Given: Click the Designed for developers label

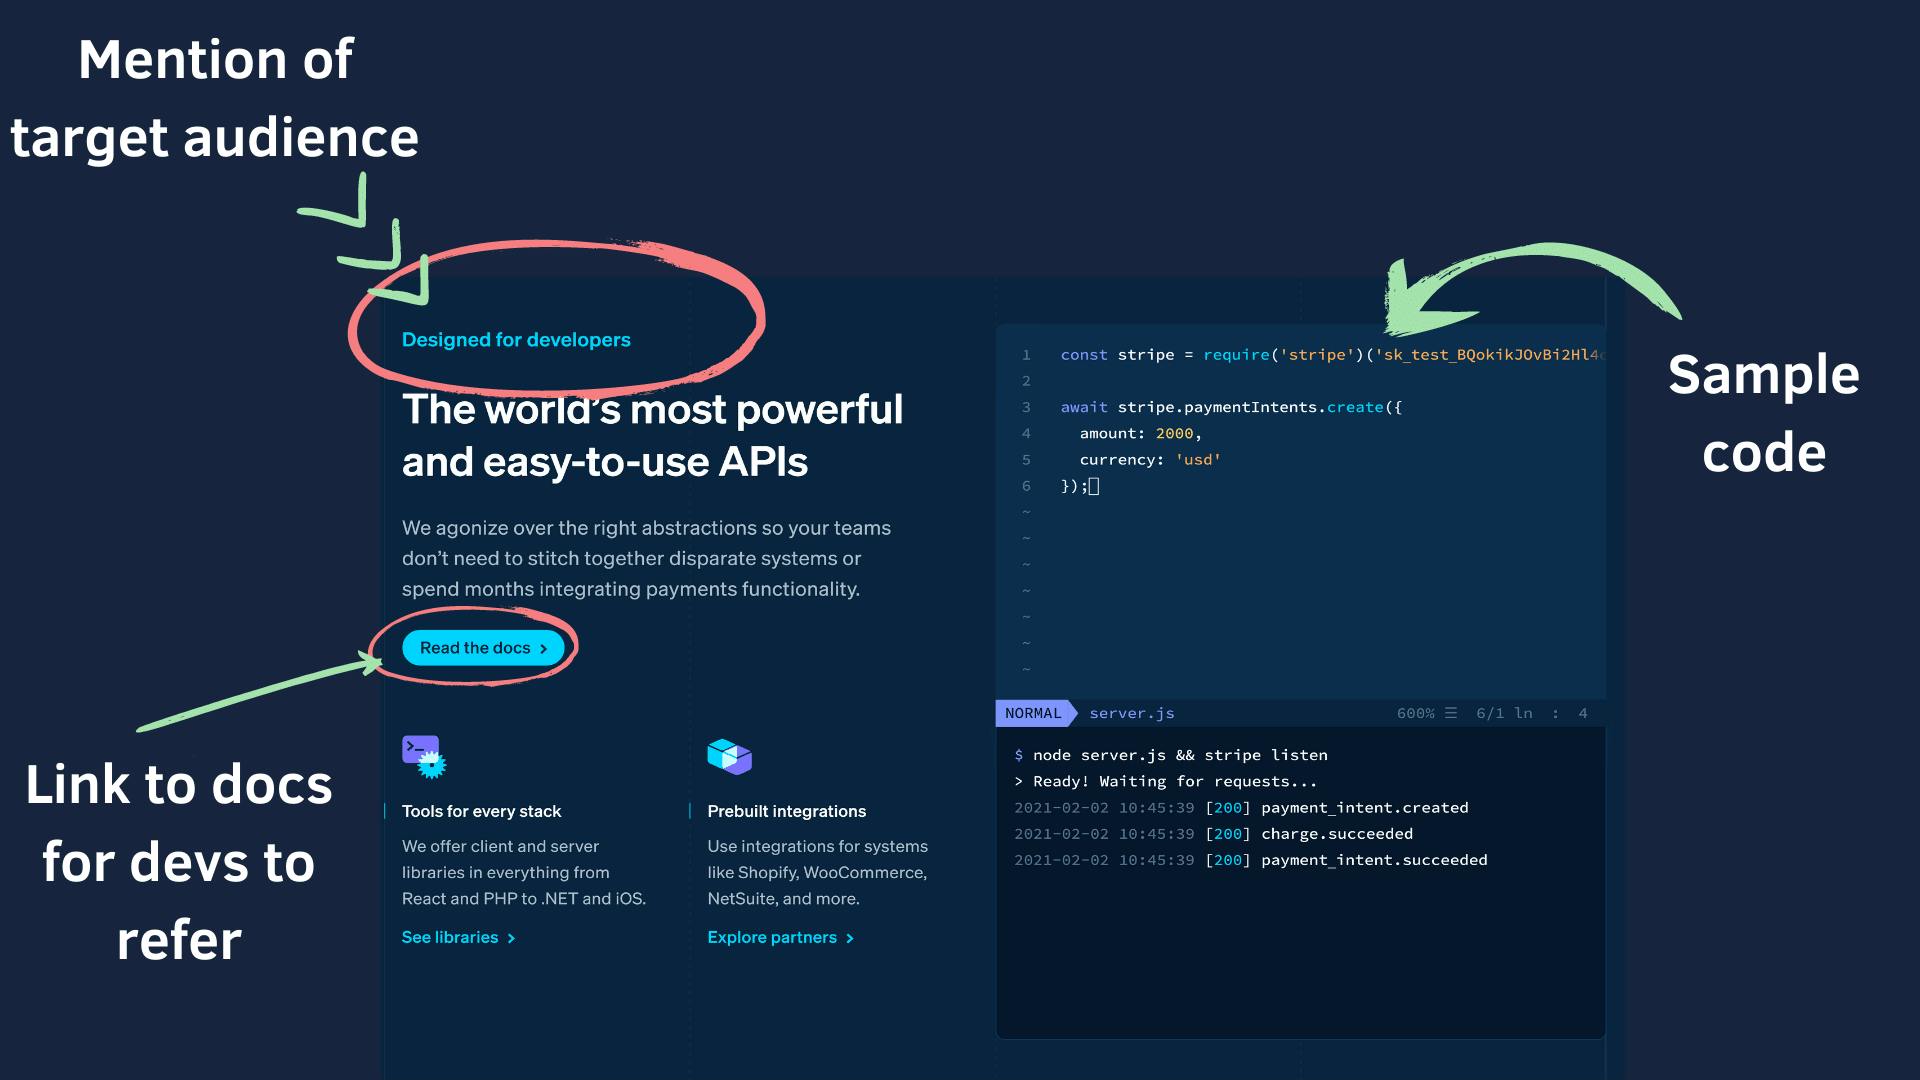Looking at the screenshot, I should (516, 340).
